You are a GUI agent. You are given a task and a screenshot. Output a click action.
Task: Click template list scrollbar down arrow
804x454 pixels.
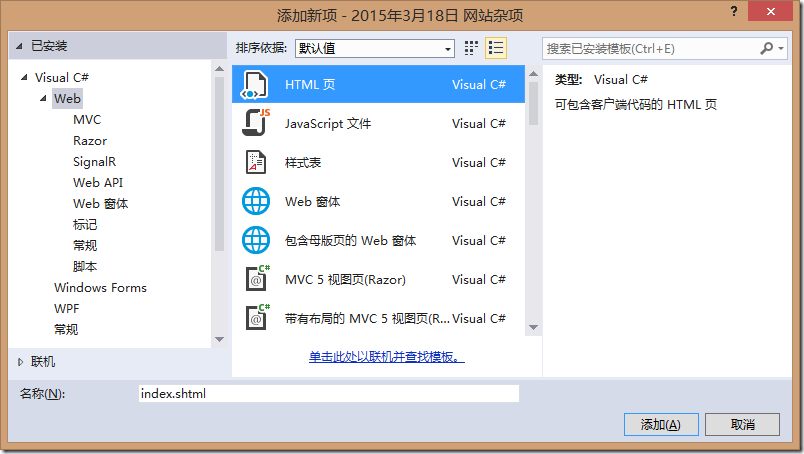tap(533, 327)
